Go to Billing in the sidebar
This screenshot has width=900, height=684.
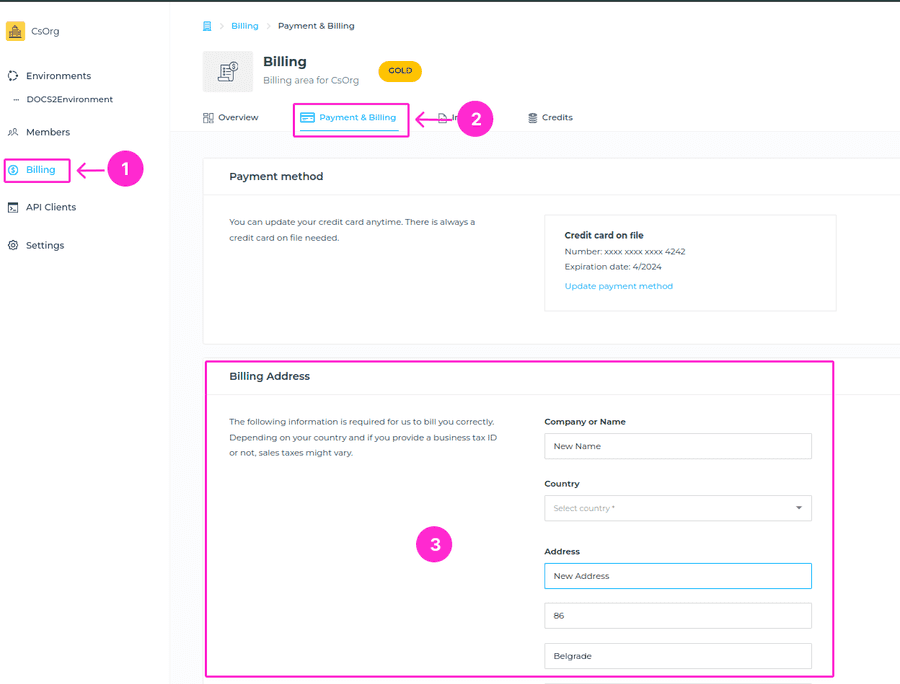point(40,170)
